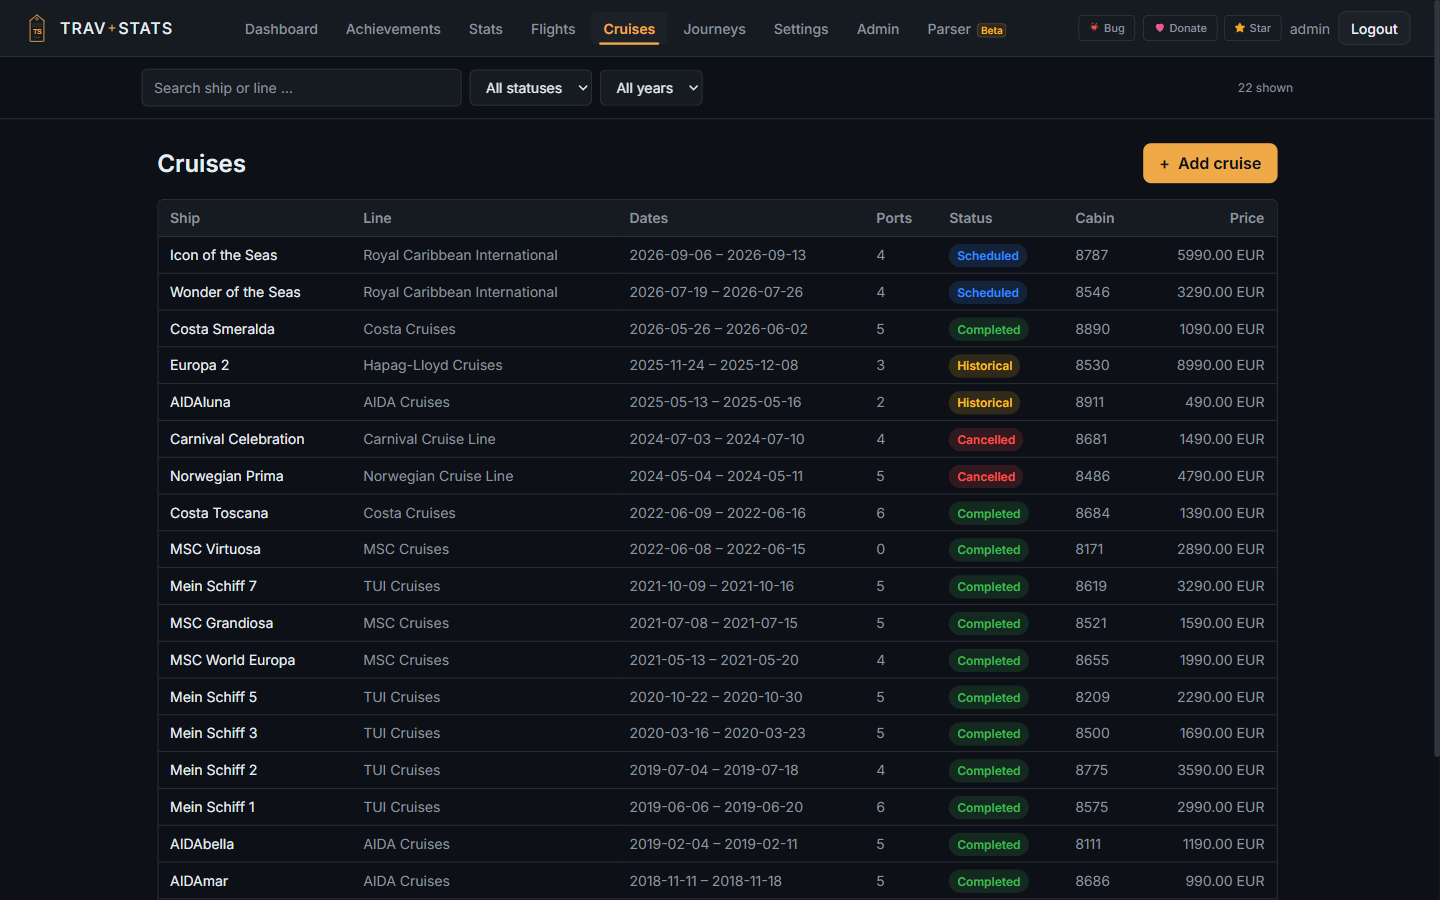The width and height of the screenshot is (1440, 900).
Task: Click the Cancelled badge for Carnival Celebration
Action: click(x=986, y=440)
